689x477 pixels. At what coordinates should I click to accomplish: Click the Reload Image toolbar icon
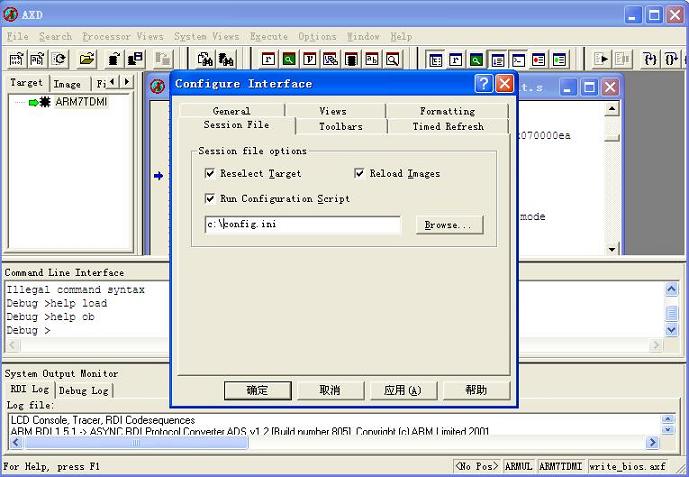pyautogui.click(x=58, y=58)
